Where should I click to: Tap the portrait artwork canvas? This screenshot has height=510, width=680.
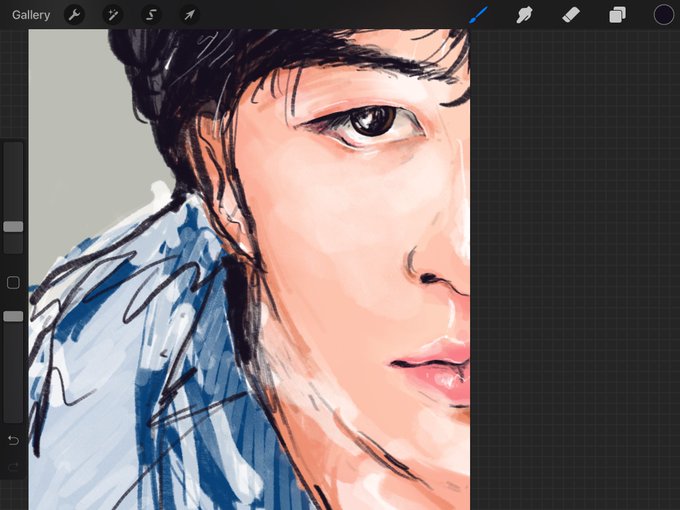click(249, 270)
